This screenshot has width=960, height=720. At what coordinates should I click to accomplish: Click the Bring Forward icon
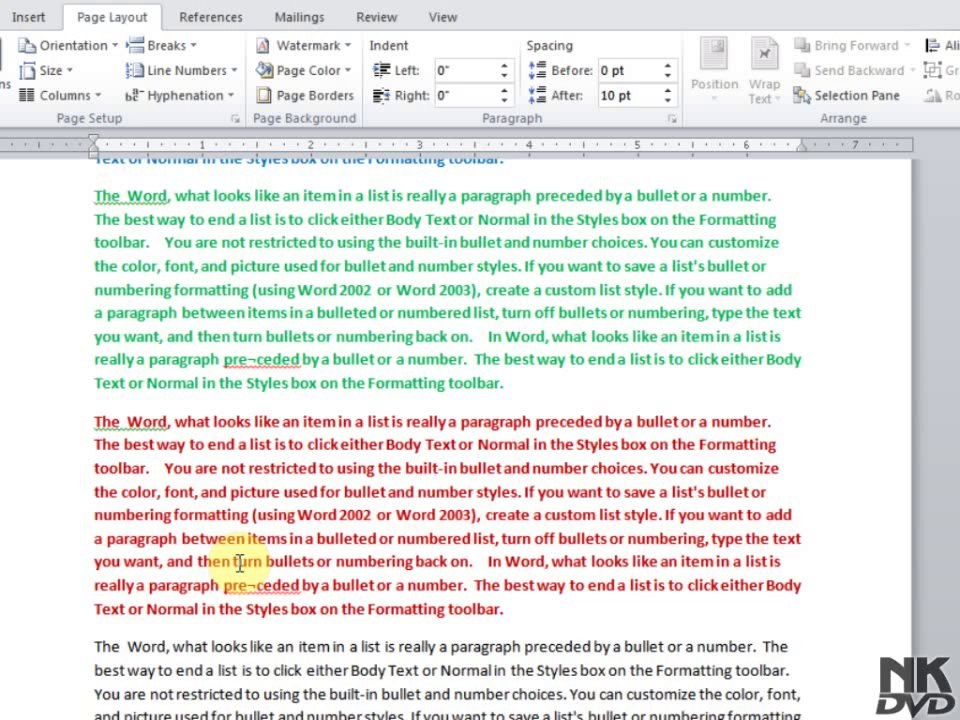coord(802,45)
